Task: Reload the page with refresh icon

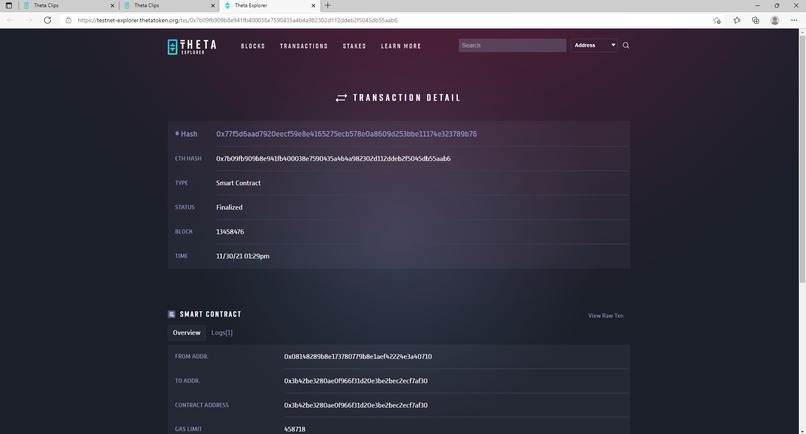Action: [x=47, y=20]
